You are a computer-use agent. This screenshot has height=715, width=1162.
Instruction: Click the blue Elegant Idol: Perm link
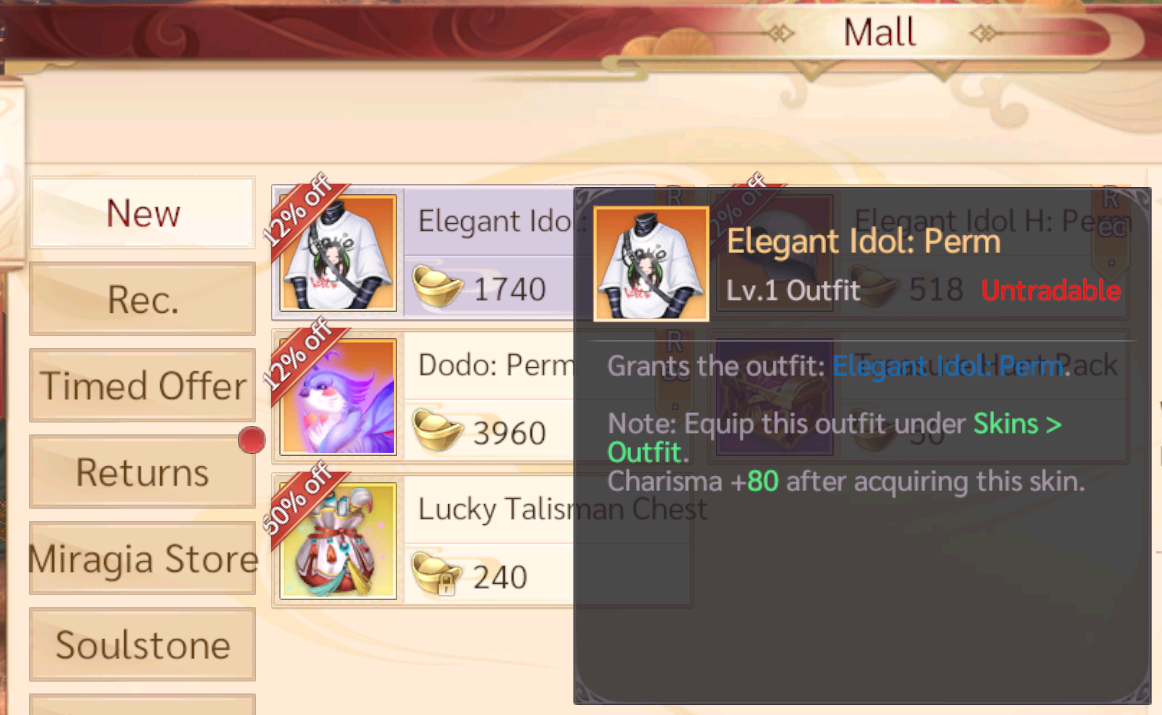click(x=949, y=366)
